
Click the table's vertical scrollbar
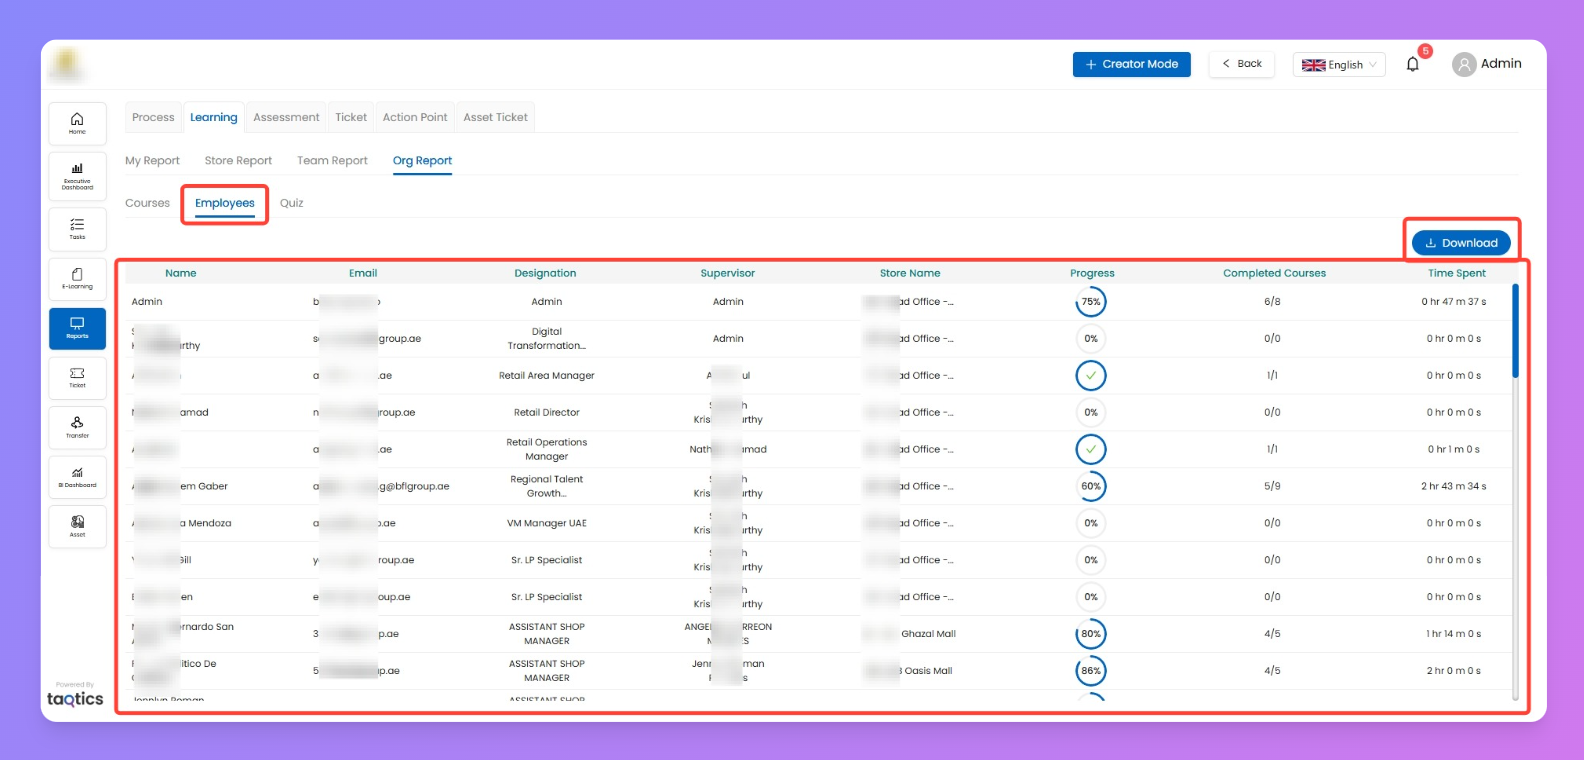(1515, 332)
